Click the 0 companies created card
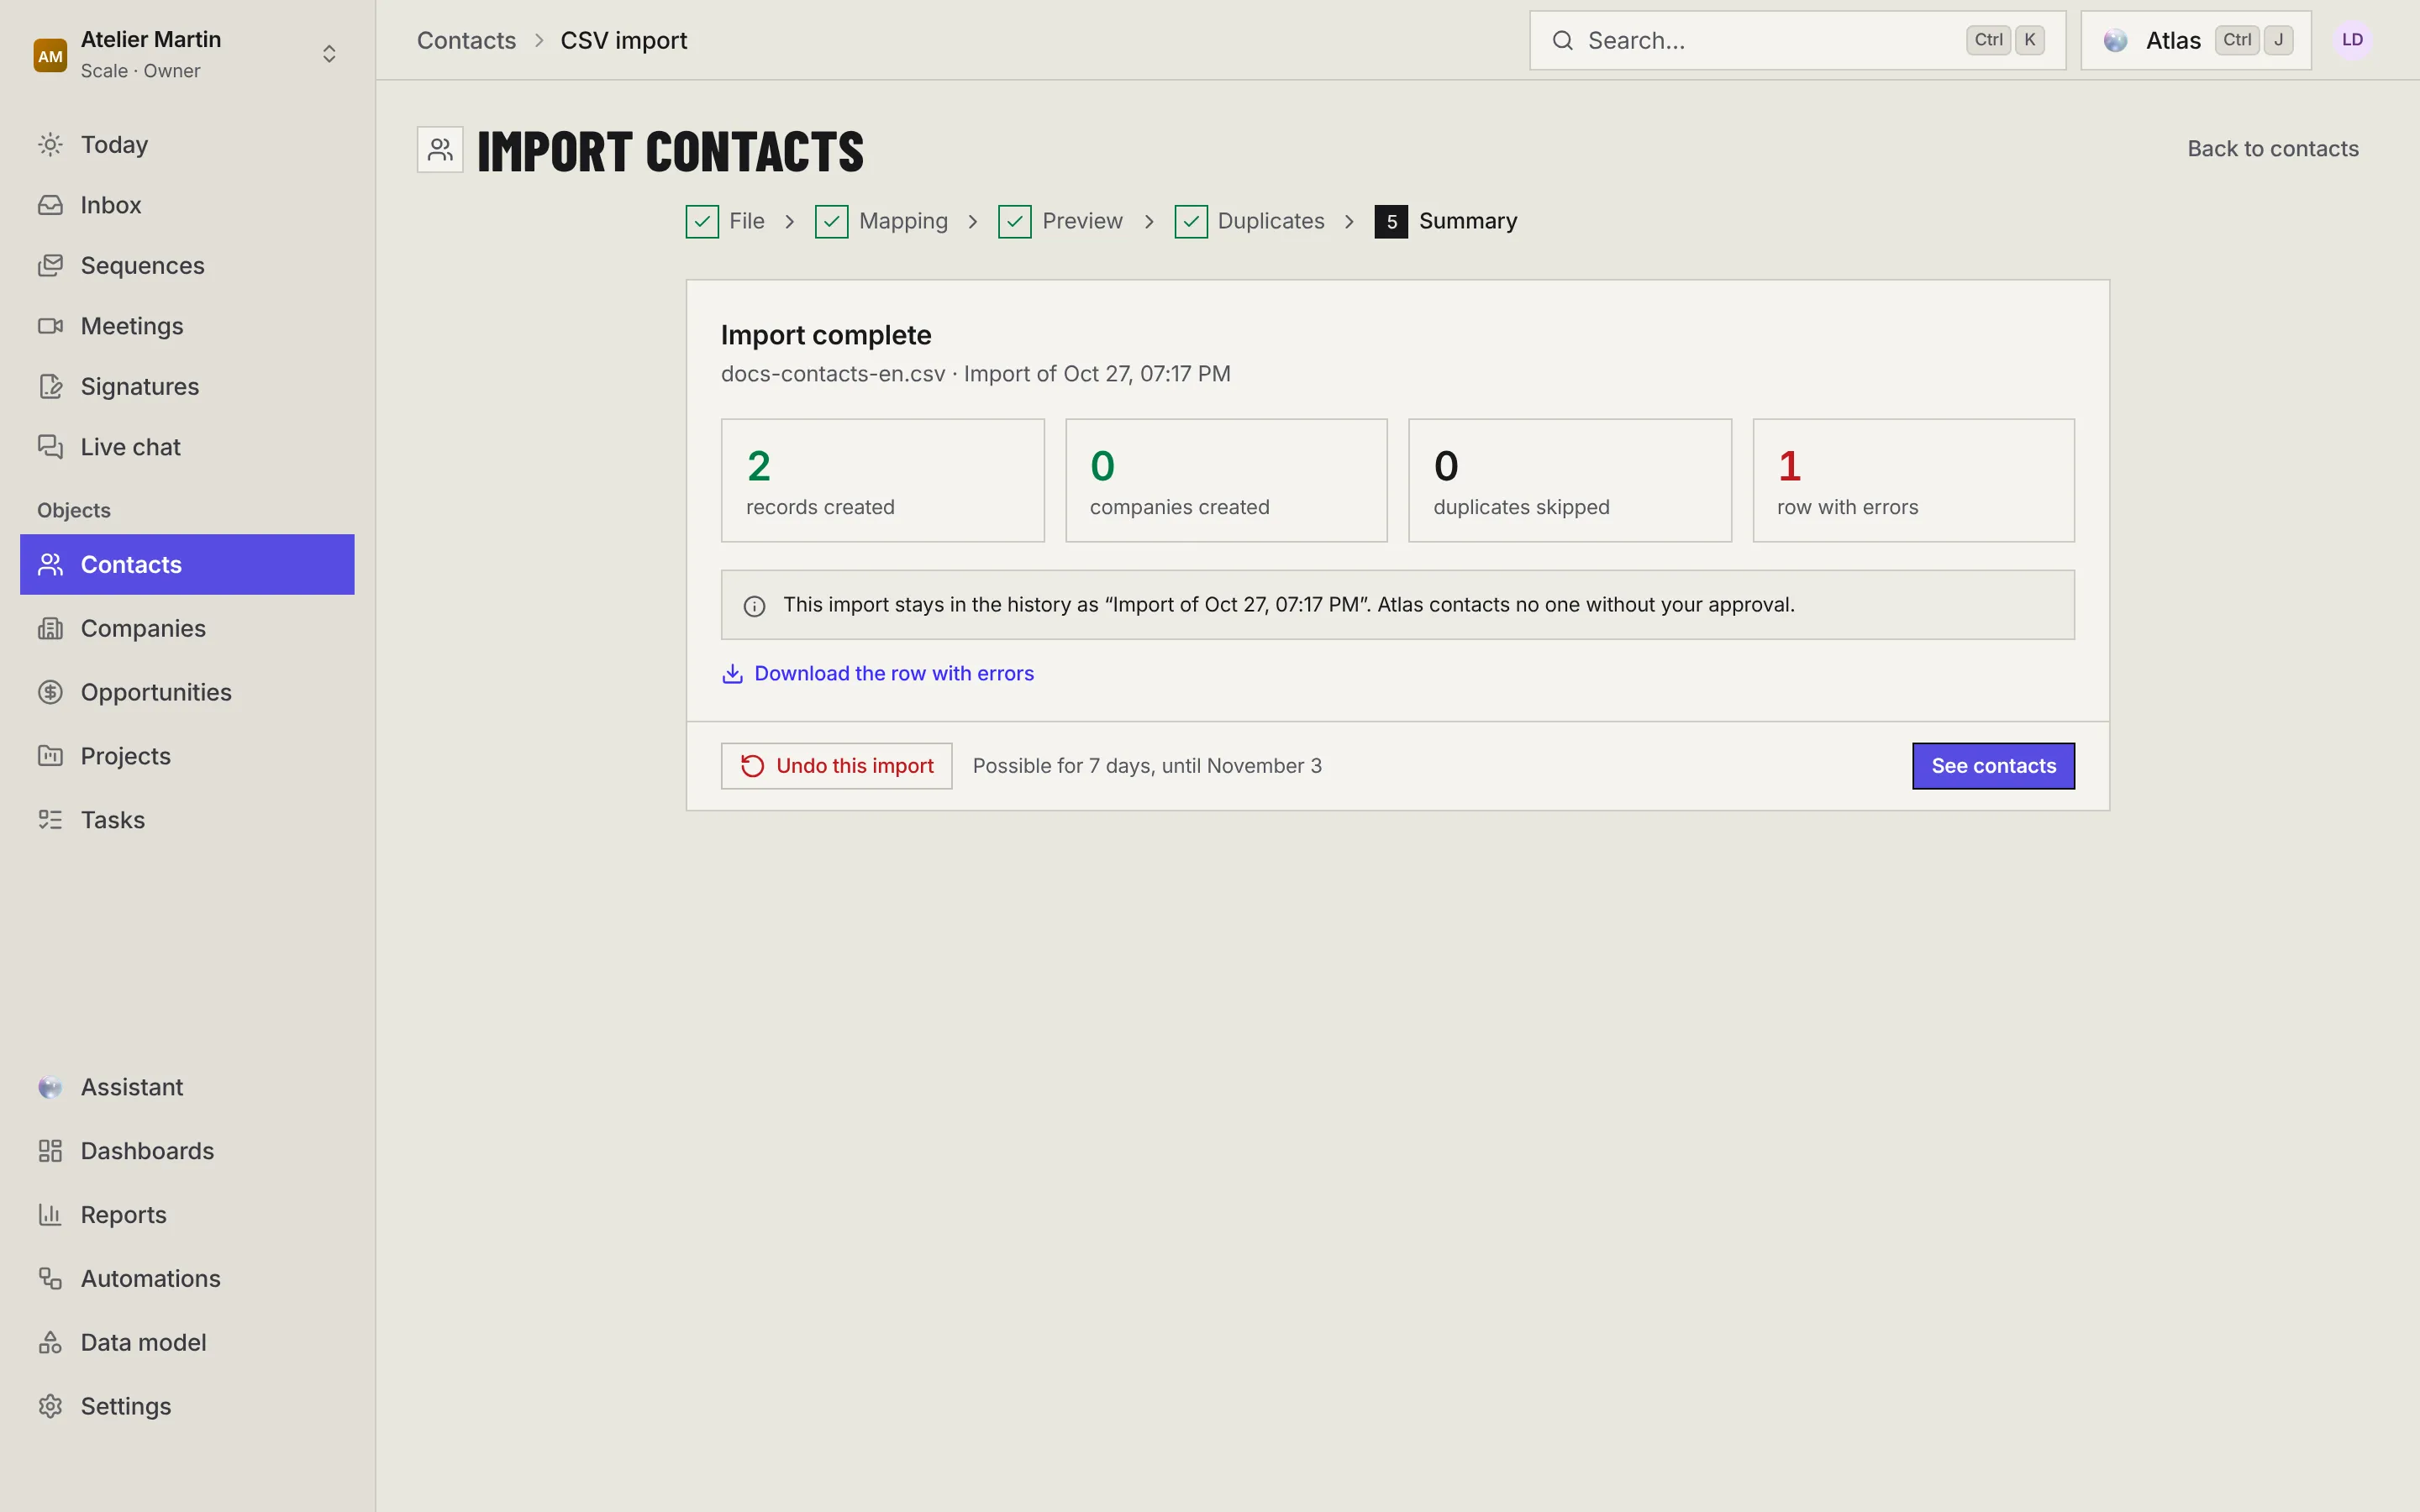 coord(1226,481)
